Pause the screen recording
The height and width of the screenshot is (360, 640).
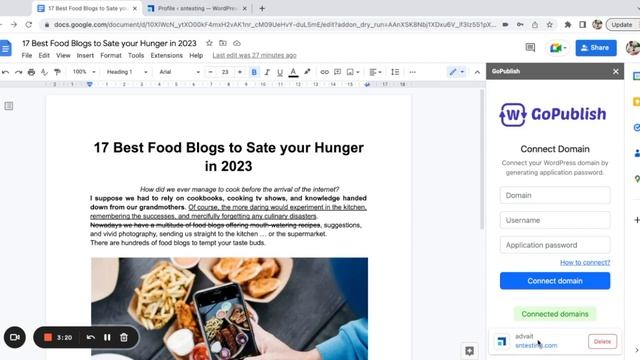[107, 338]
